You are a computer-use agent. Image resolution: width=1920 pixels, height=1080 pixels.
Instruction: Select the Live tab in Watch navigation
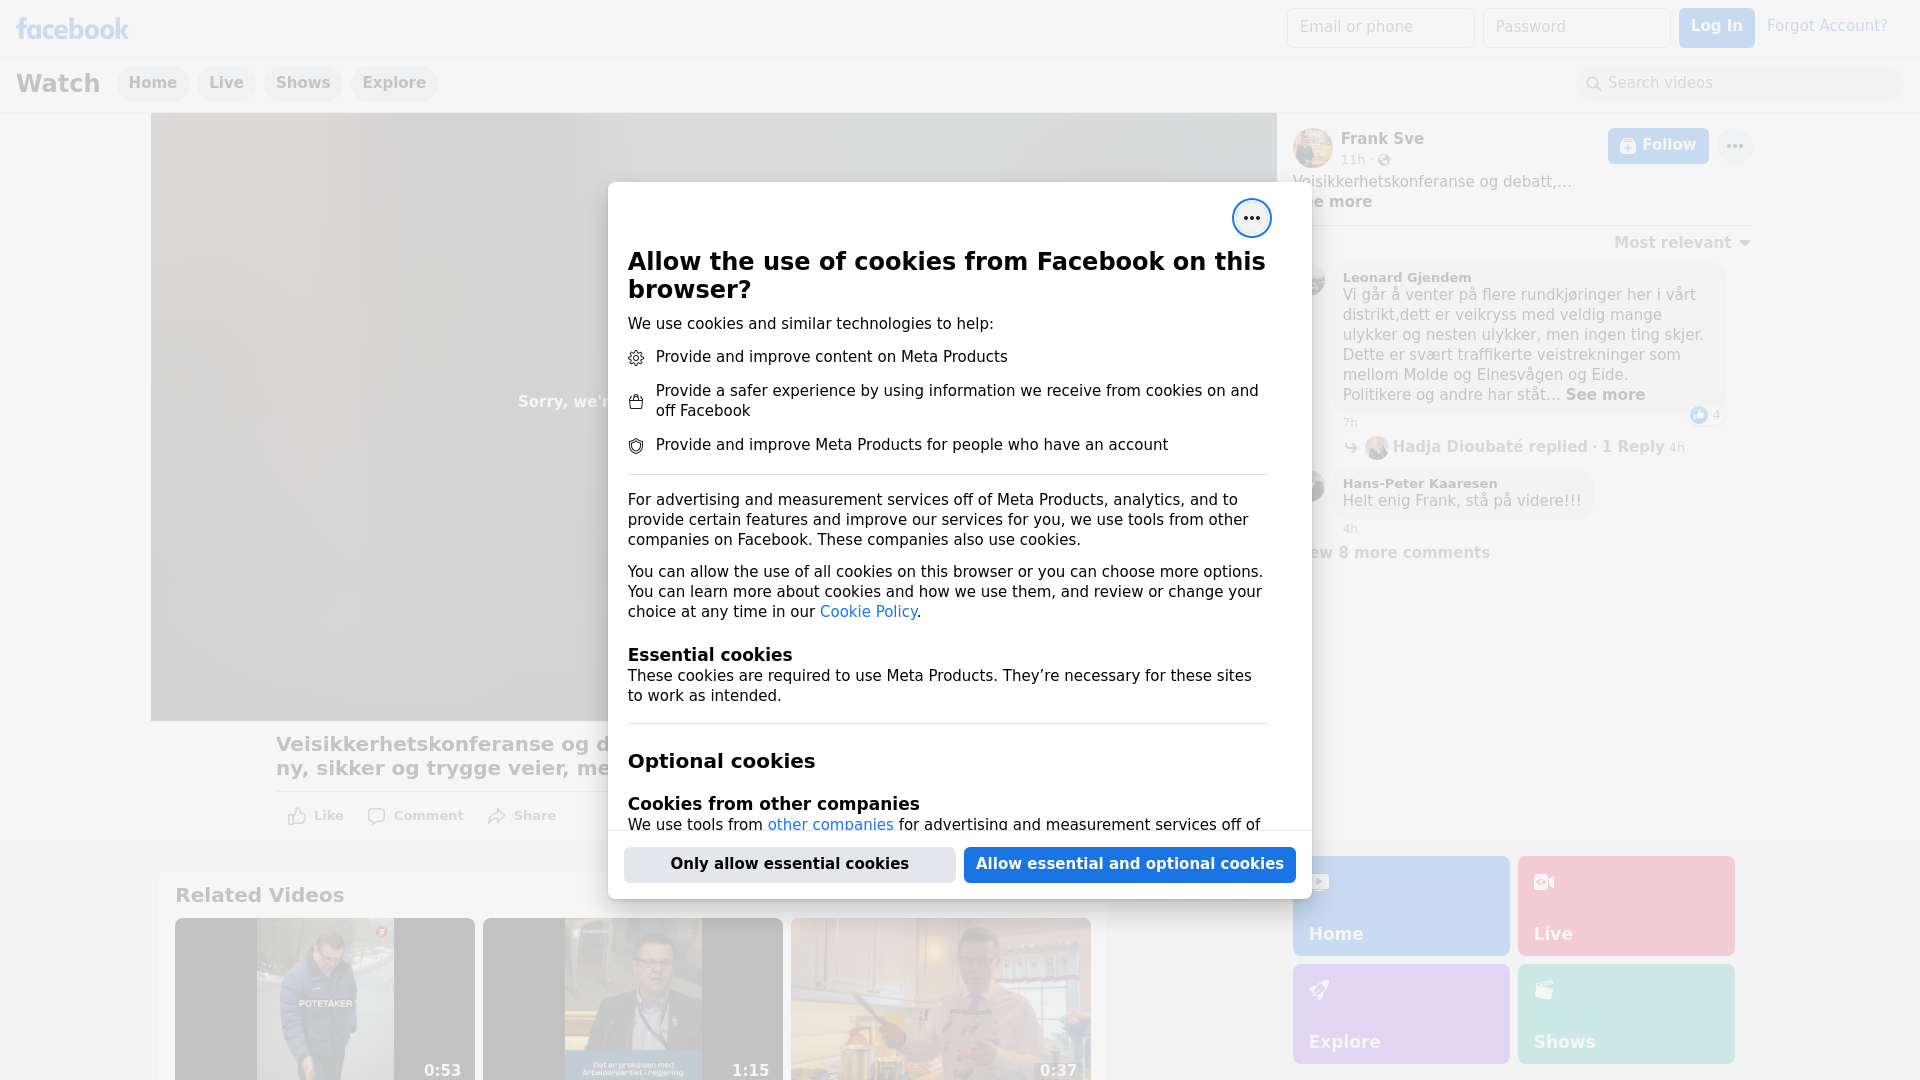coord(226,83)
